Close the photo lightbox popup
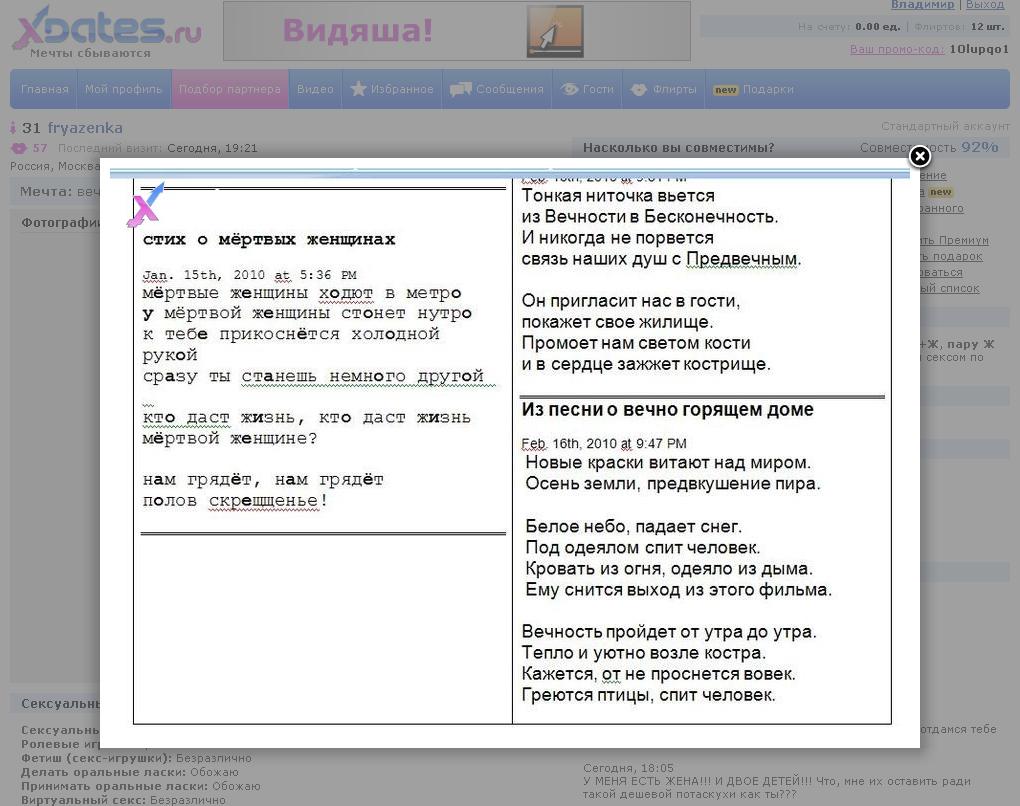This screenshot has height=806, width=1020. pyautogui.click(x=919, y=156)
